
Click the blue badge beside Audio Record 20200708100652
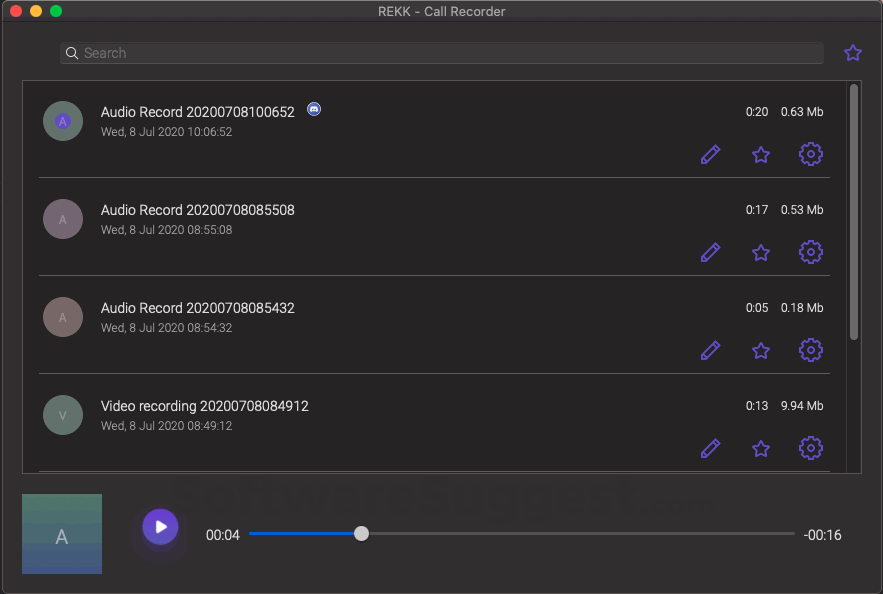click(x=313, y=109)
